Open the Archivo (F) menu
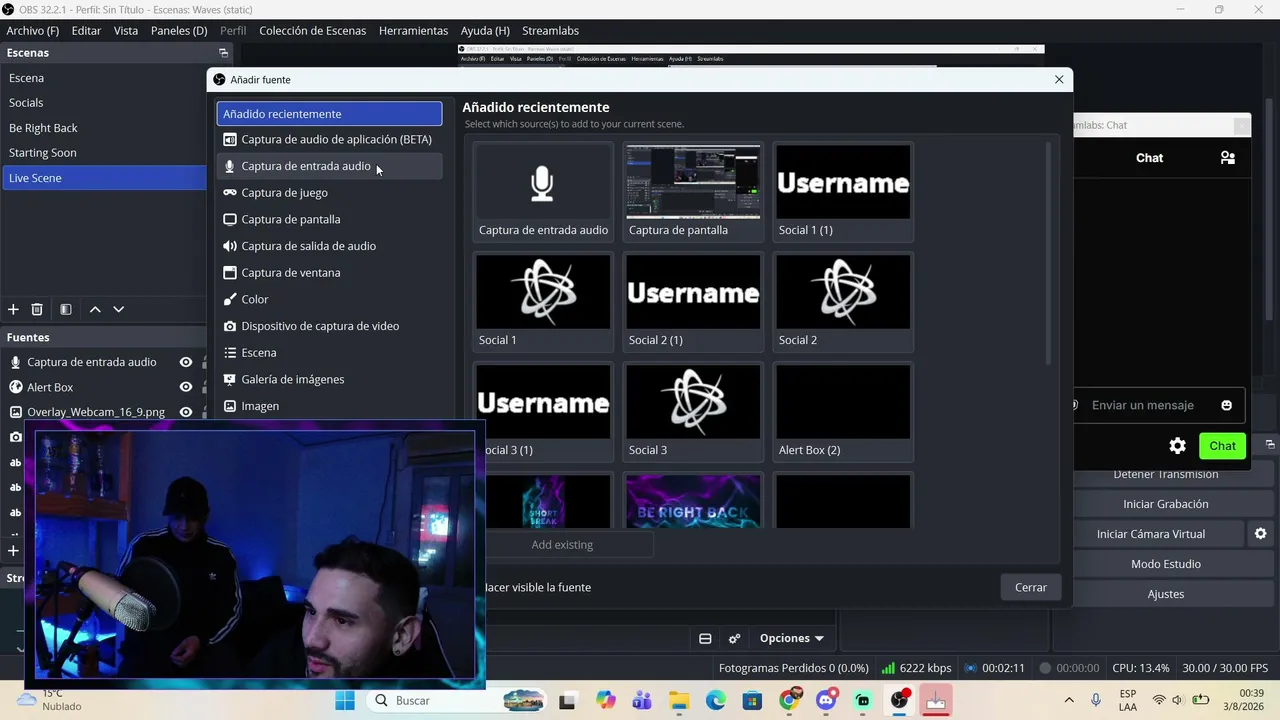The height and width of the screenshot is (720, 1280). (33, 31)
